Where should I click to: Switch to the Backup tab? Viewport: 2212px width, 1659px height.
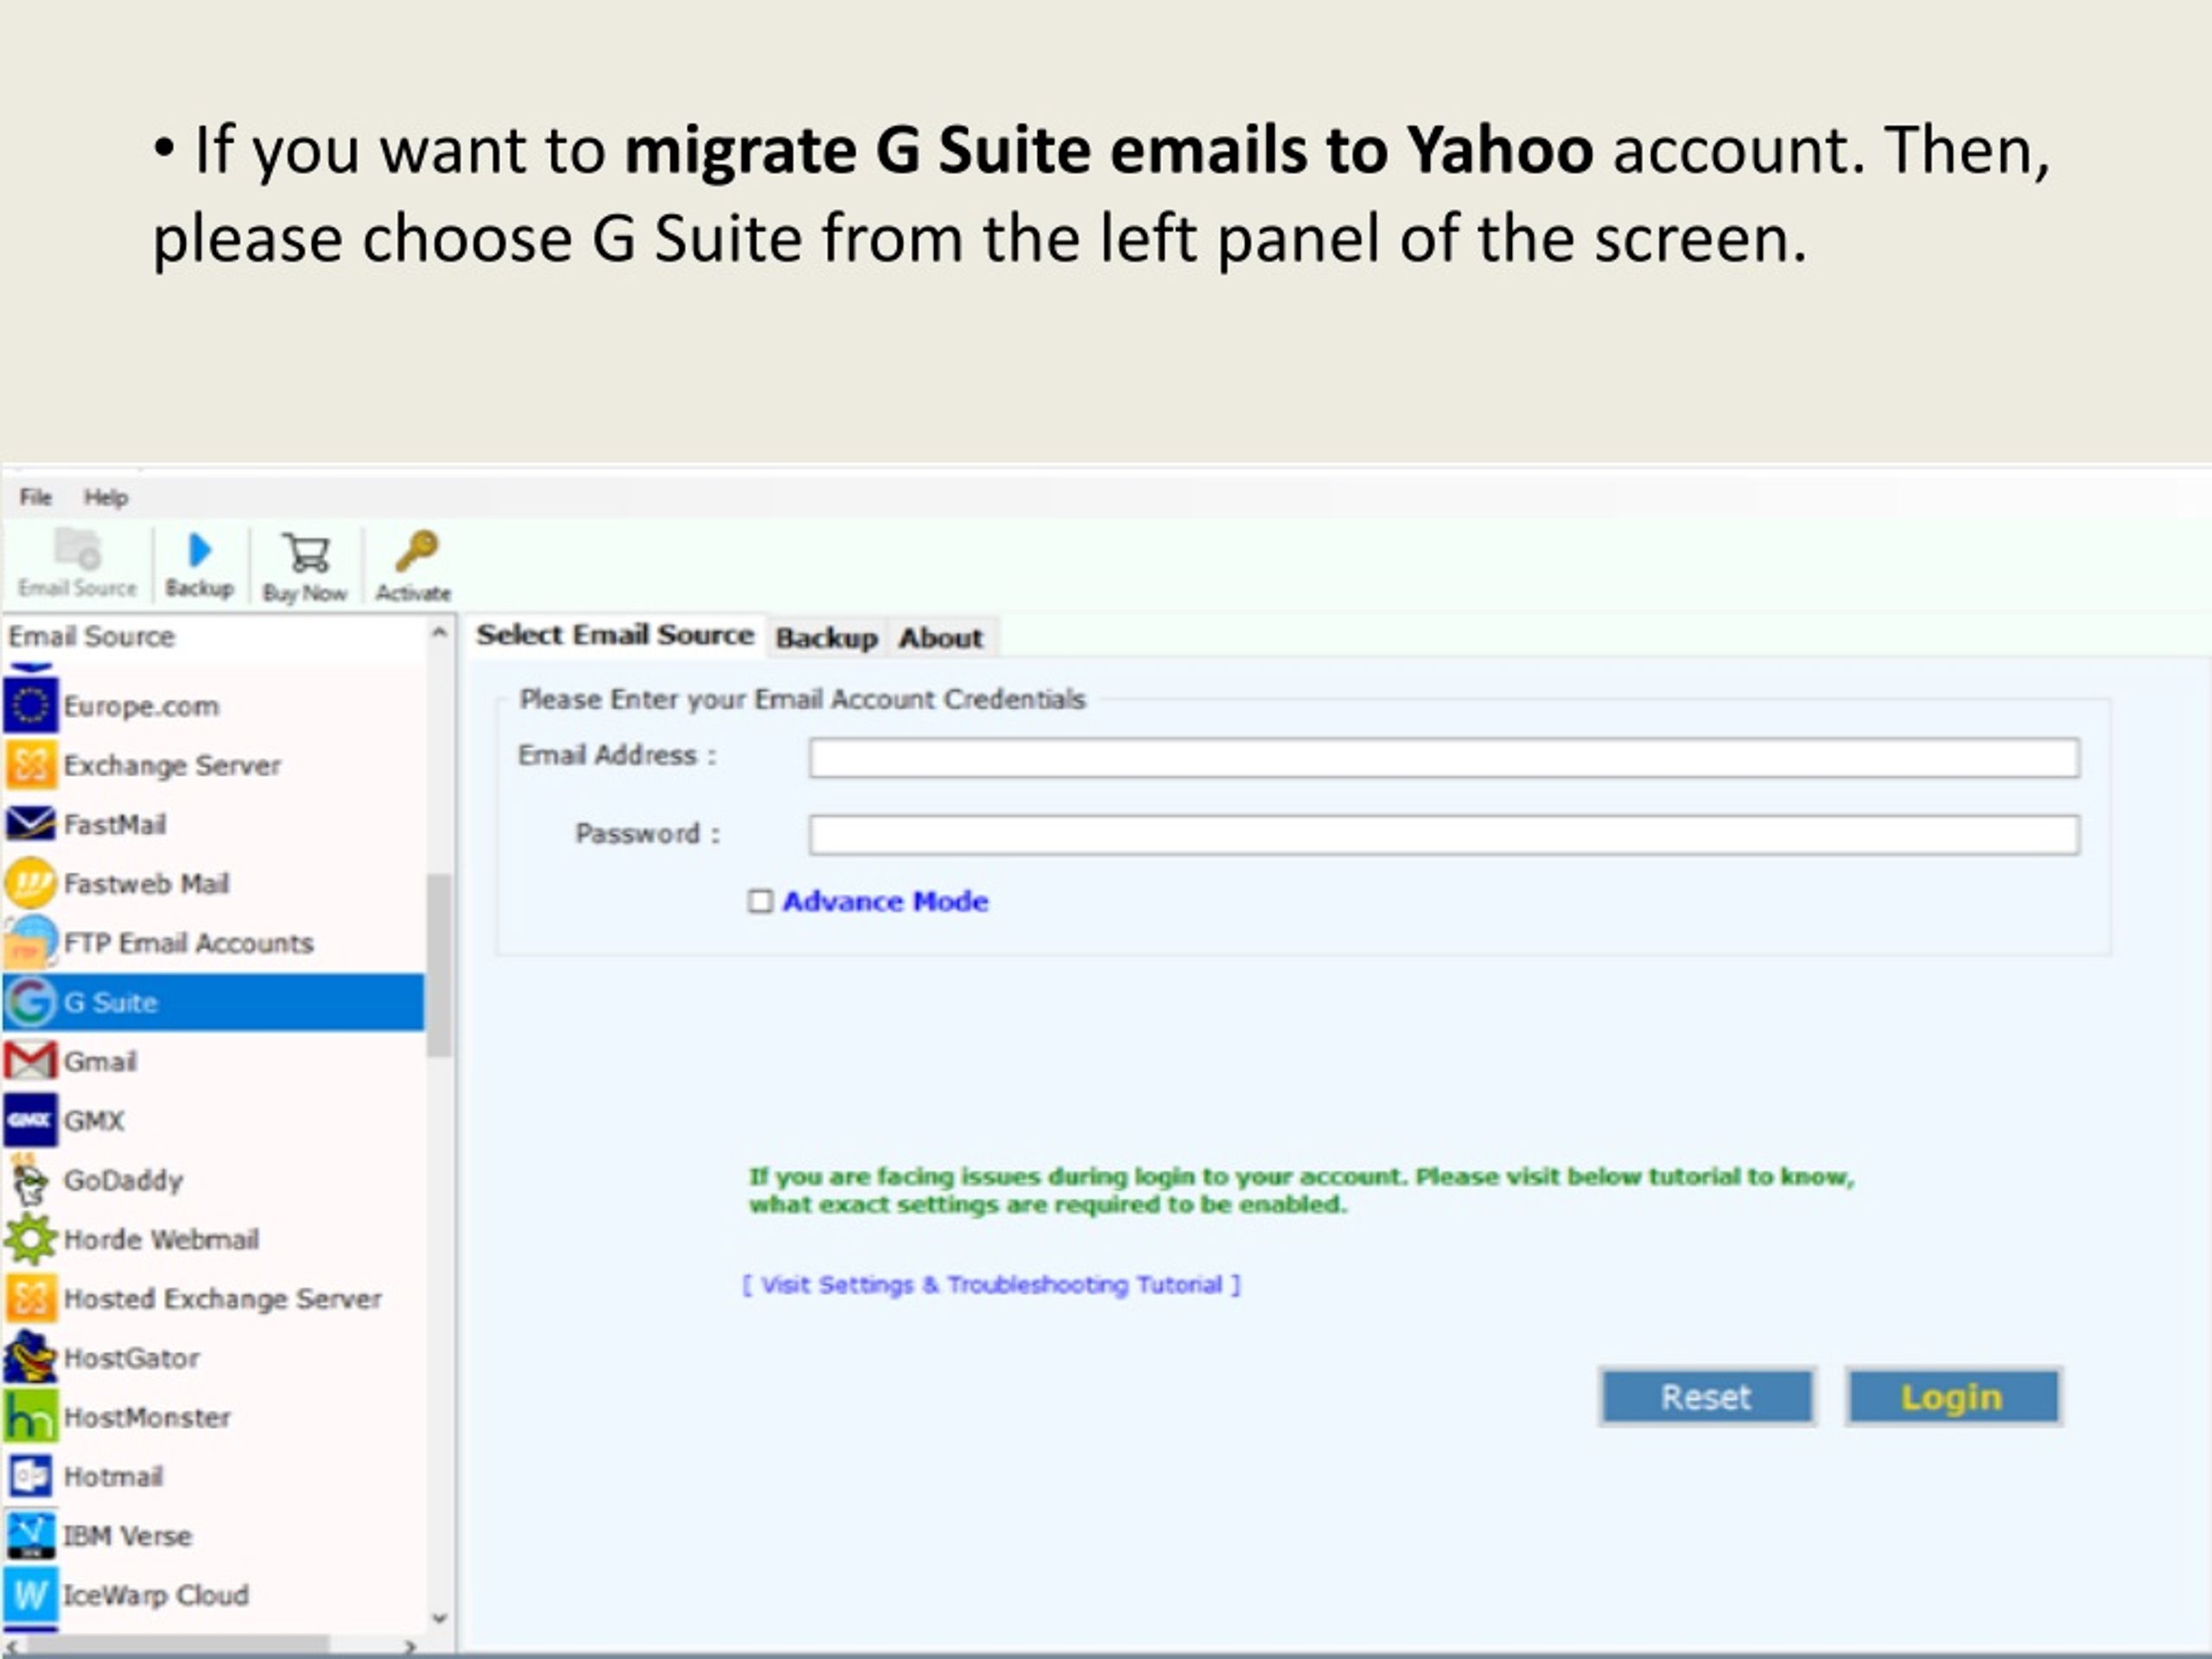(x=826, y=638)
